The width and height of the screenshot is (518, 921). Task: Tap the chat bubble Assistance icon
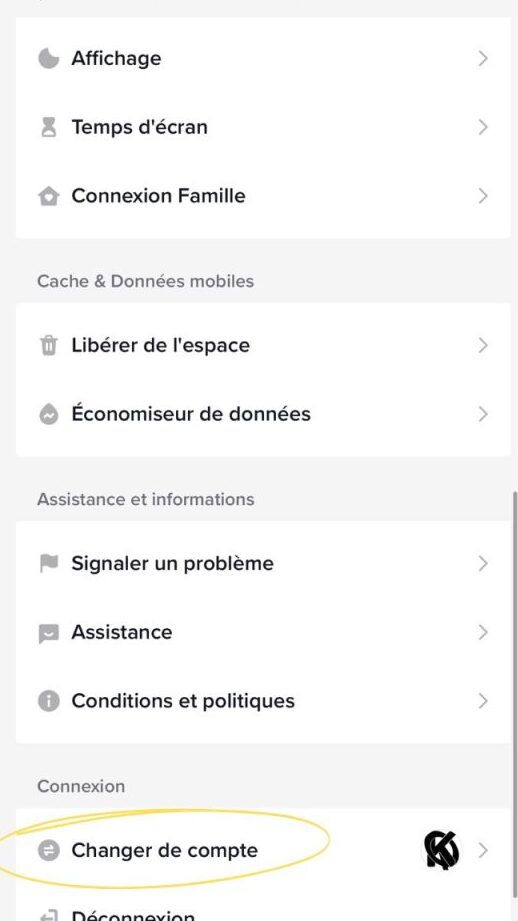point(49,633)
